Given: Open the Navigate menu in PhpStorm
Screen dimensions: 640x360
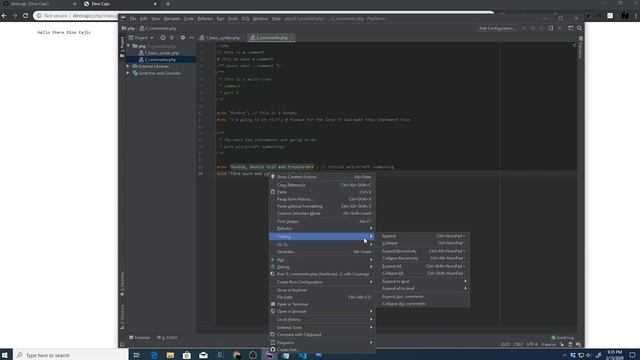Looking at the screenshot, I should point(172,19).
